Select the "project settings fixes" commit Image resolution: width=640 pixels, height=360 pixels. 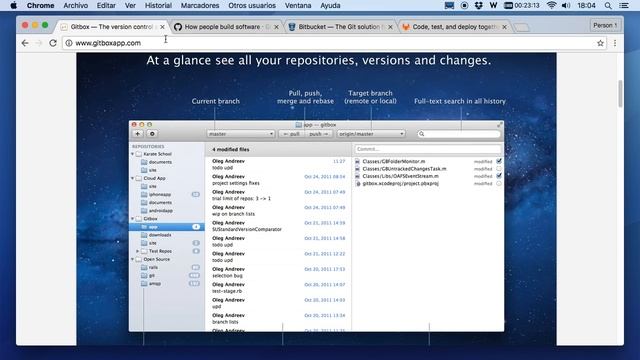click(x=278, y=180)
